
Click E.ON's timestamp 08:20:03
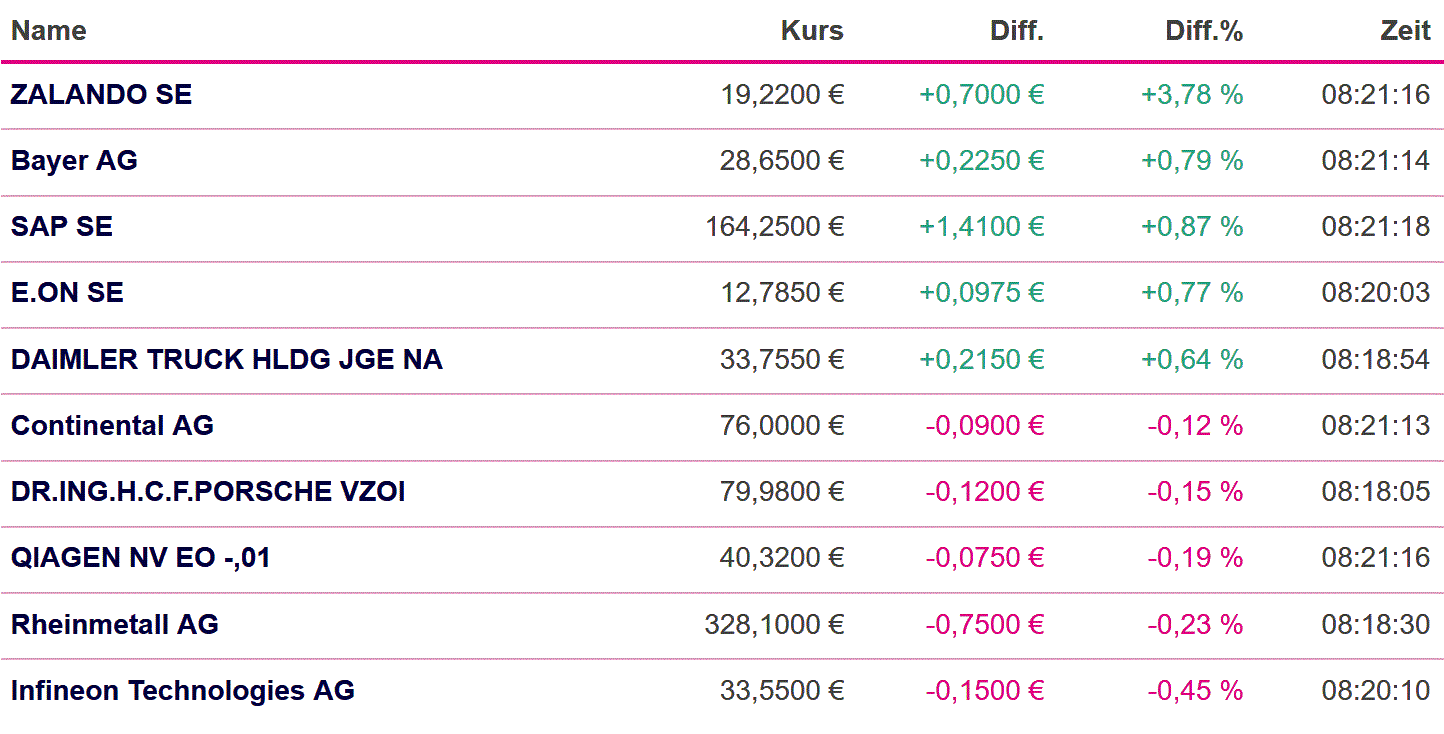[1375, 293]
